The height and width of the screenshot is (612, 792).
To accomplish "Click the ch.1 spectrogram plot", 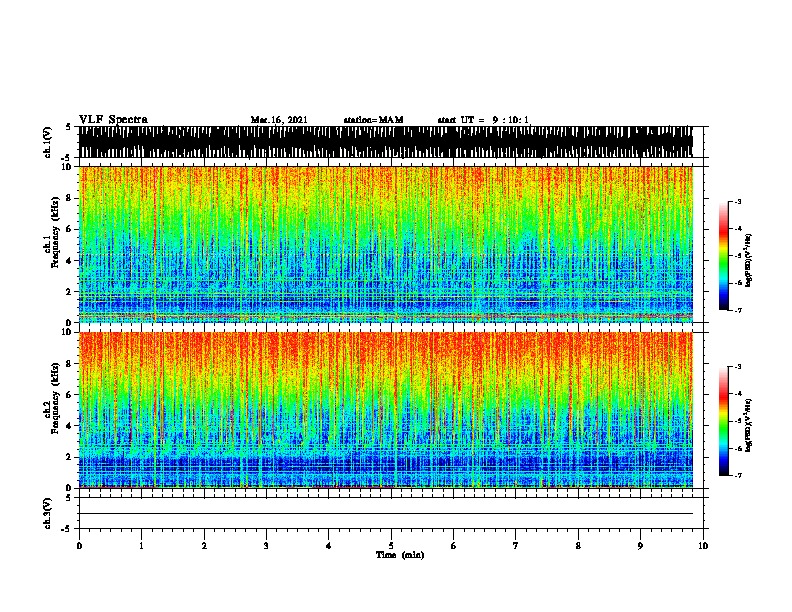I will point(386,244).
